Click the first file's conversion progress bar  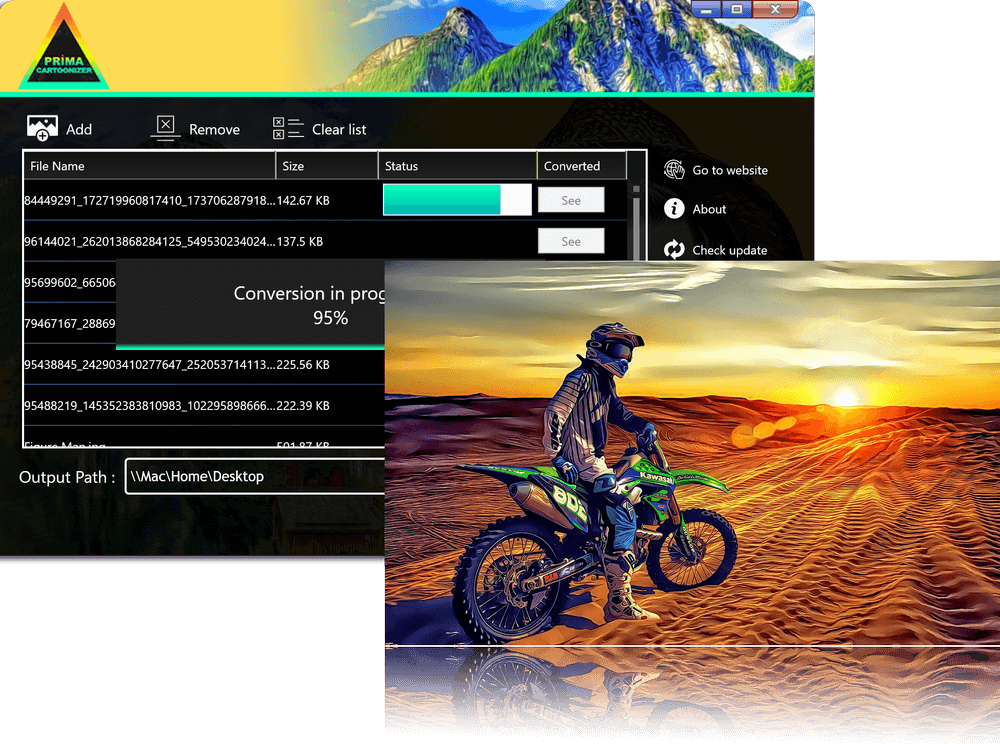pyautogui.click(x=457, y=200)
